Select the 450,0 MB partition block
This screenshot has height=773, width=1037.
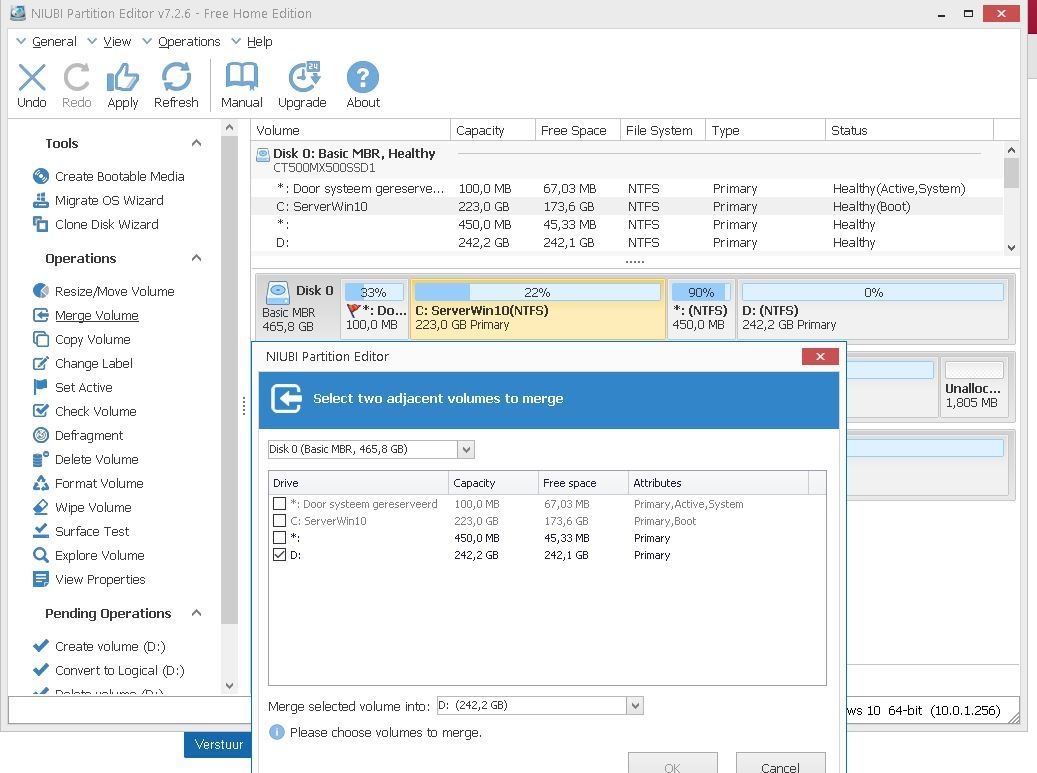point(701,309)
